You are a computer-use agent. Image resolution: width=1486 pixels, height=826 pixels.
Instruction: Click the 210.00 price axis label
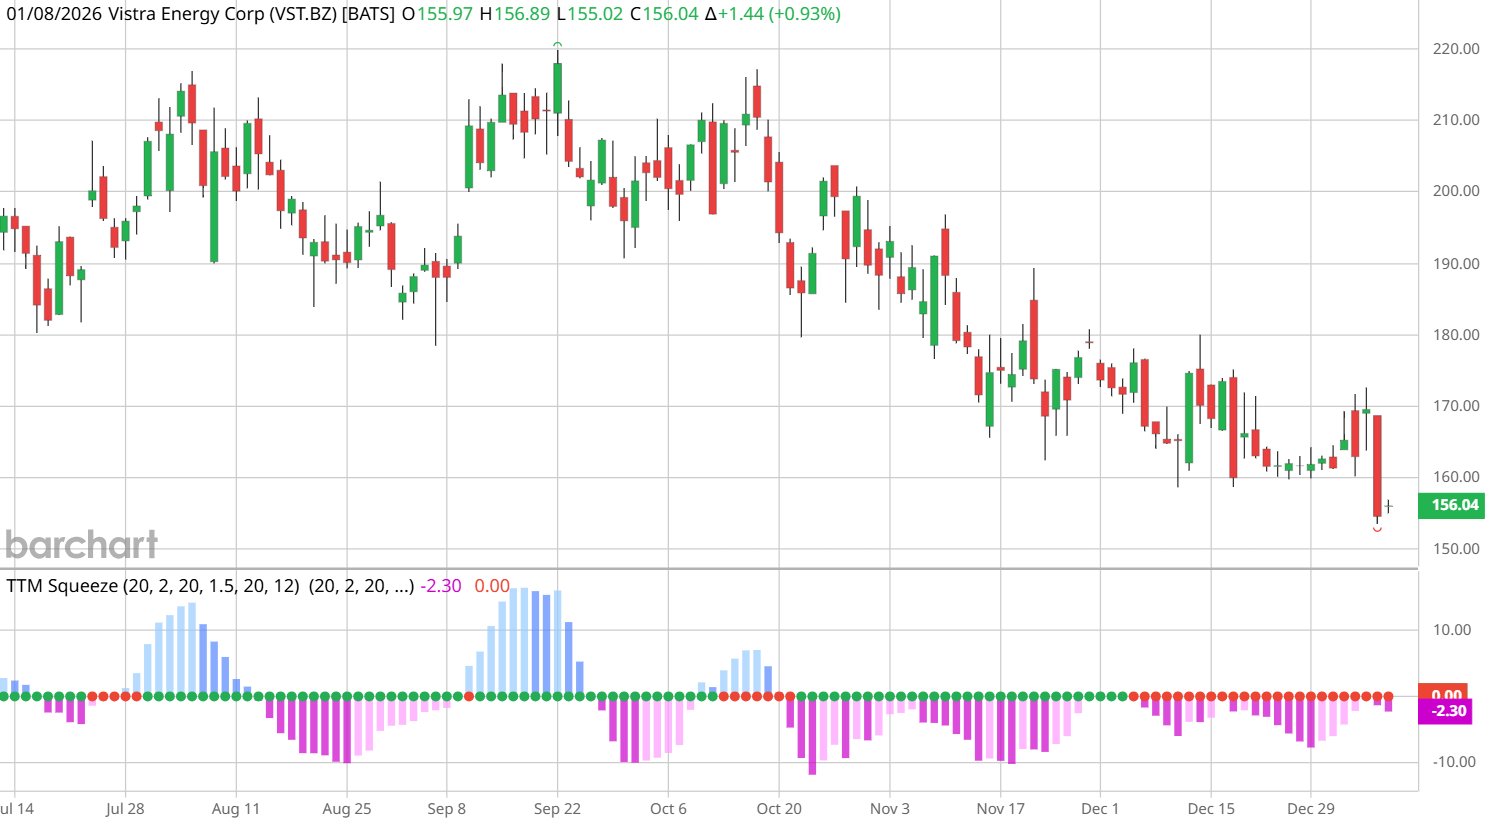[1456, 120]
